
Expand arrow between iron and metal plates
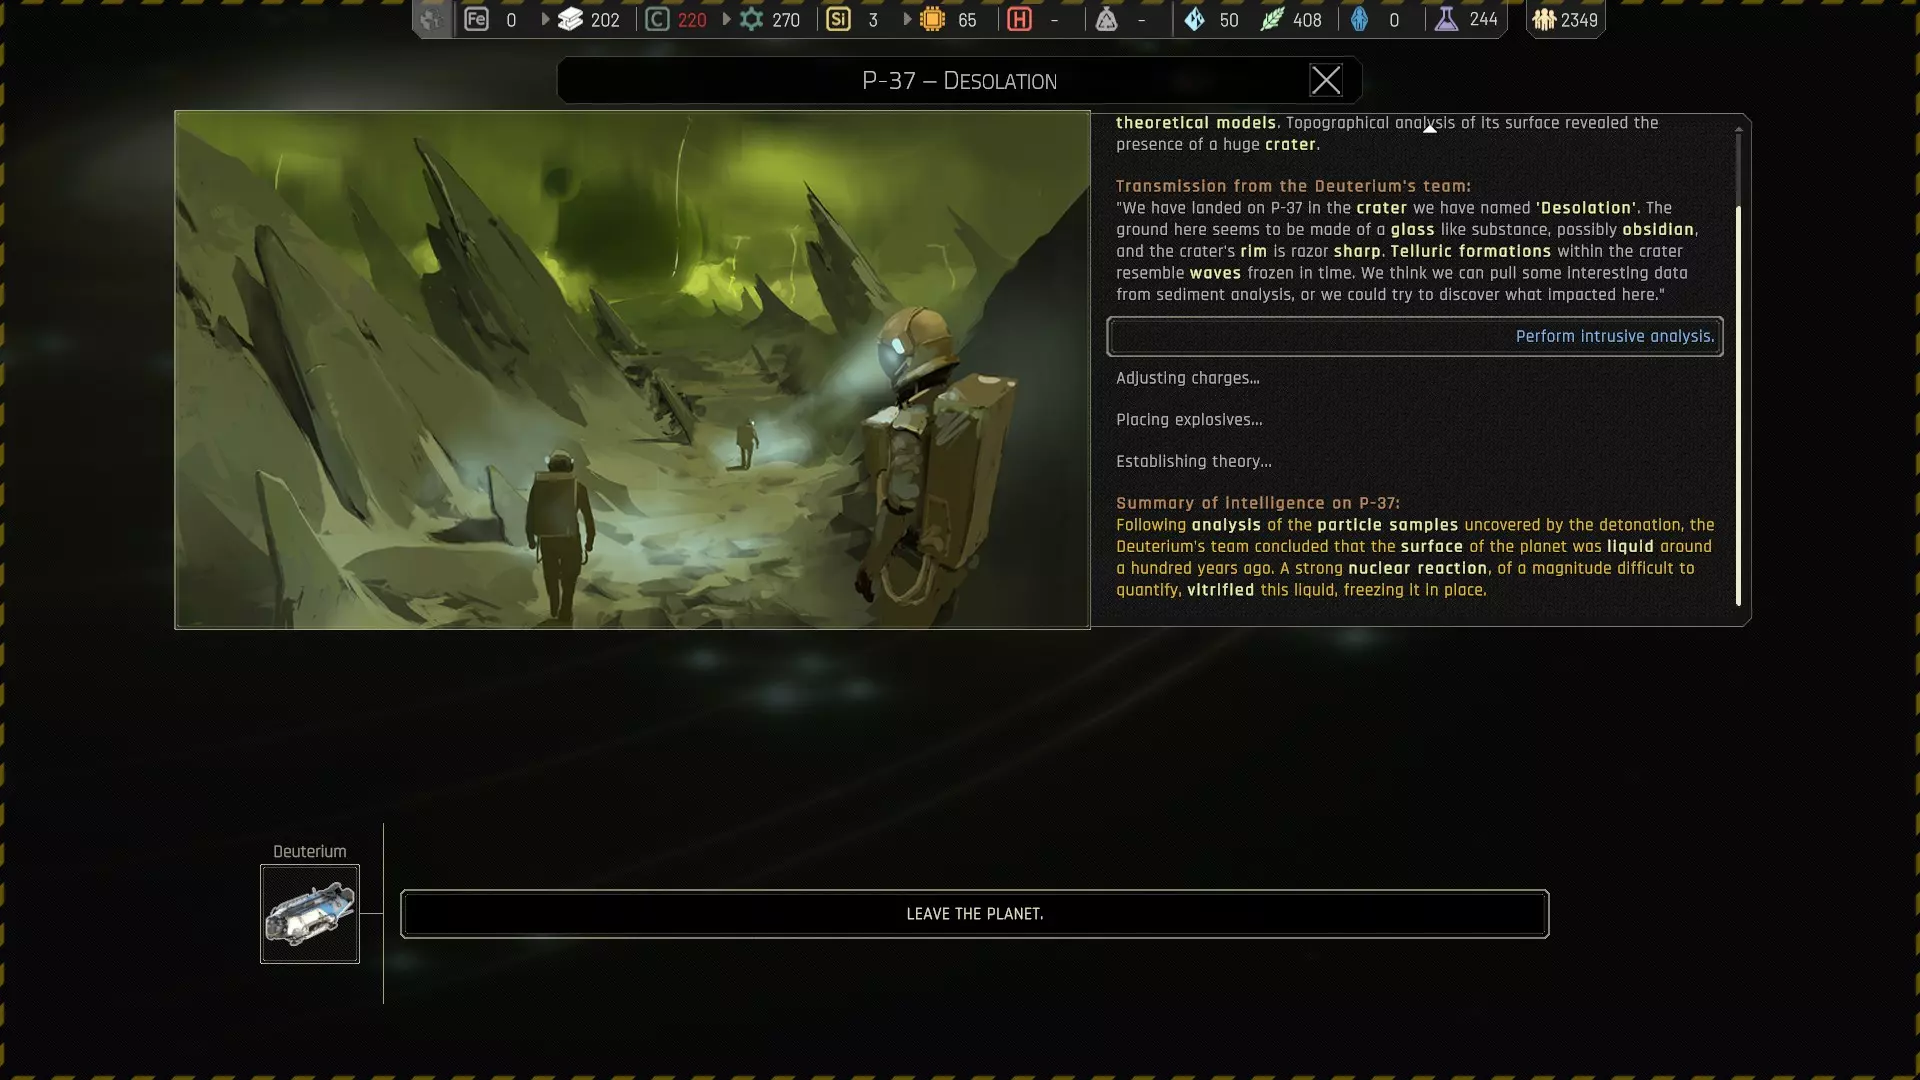click(x=545, y=19)
